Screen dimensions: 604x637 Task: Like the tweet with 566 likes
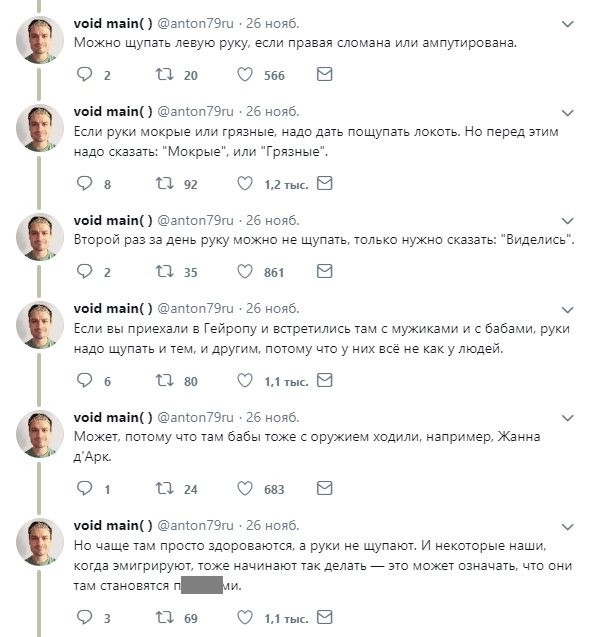click(x=245, y=75)
